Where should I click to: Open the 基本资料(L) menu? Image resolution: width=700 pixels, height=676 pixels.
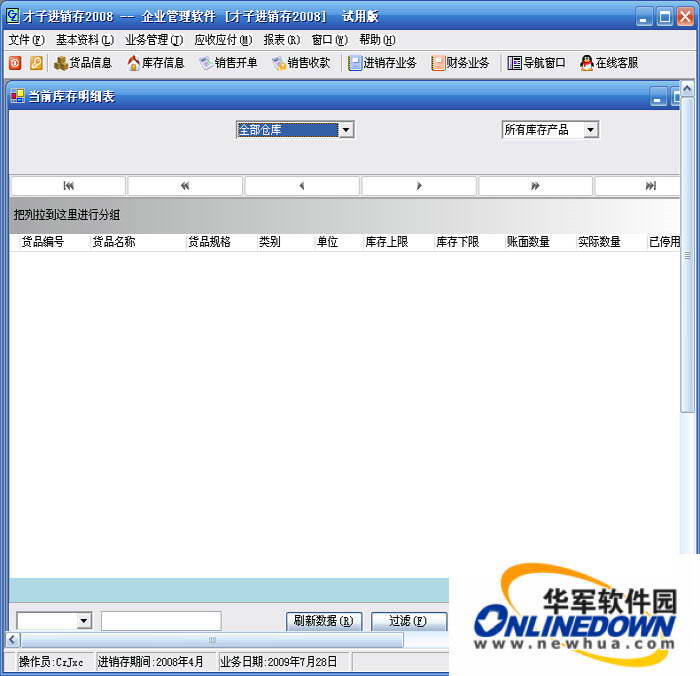[85, 40]
